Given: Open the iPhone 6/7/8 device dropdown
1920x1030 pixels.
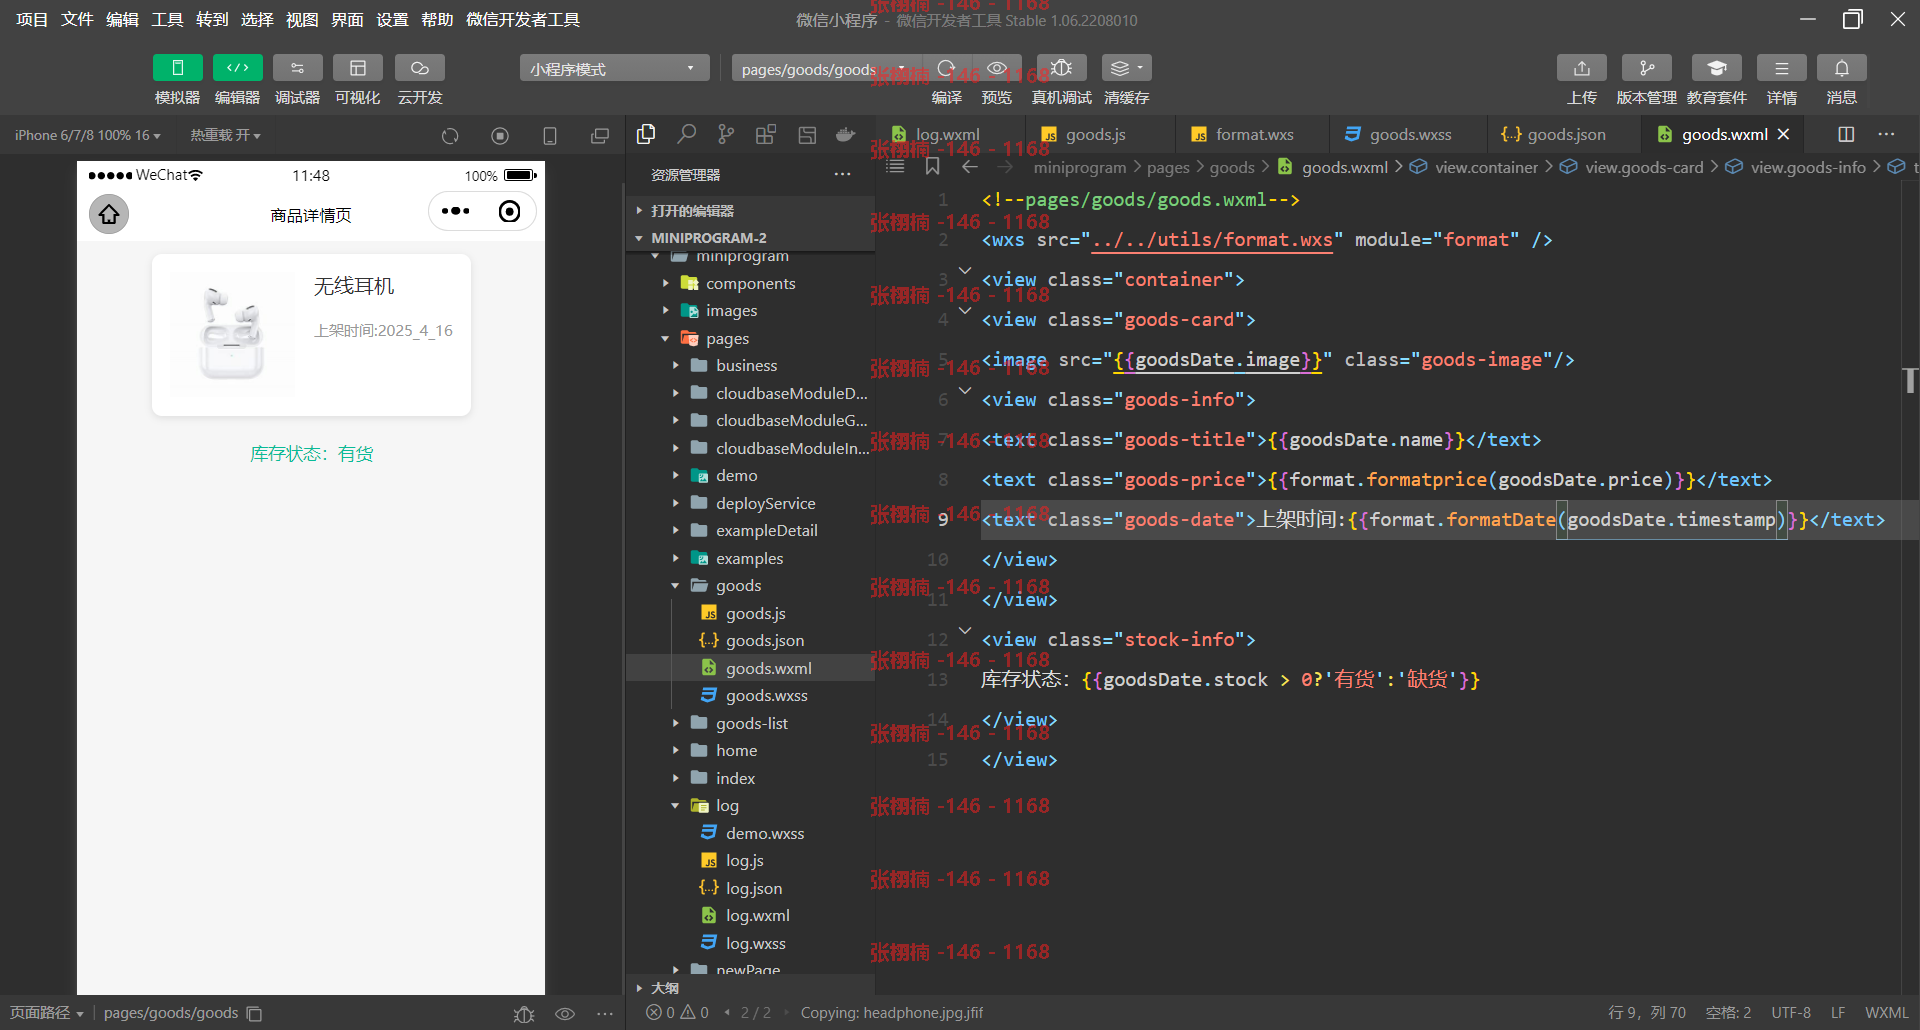Looking at the screenshot, I should pyautogui.click(x=87, y=135).
